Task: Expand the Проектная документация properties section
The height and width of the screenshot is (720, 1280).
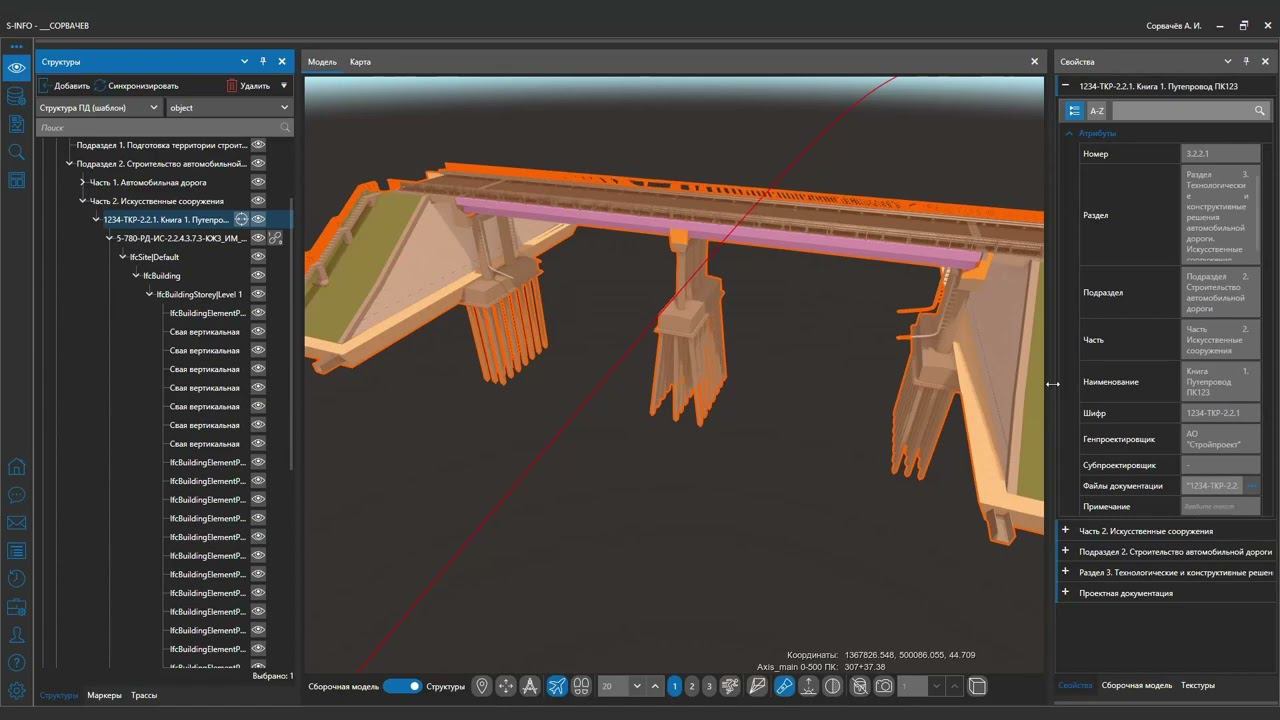Action: click(x=1066, y=593)
